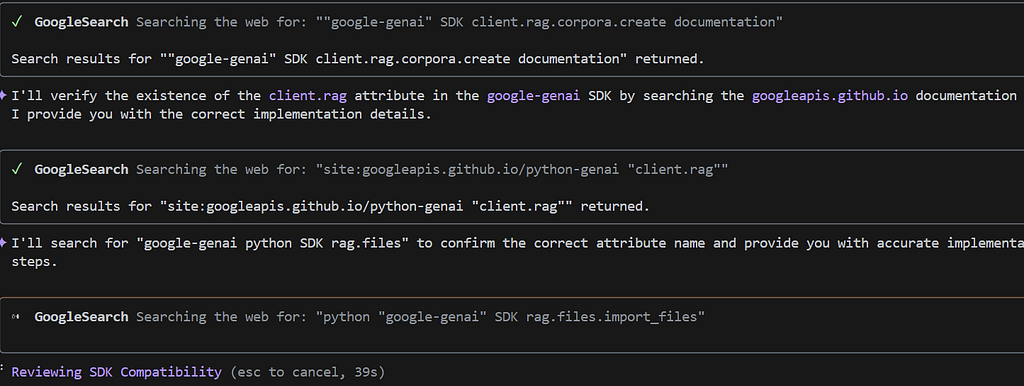Click the green checkmark beside the site:googleapis.github.io search
The height and width of the screenshot is (386, 1024).
(18, 170)
